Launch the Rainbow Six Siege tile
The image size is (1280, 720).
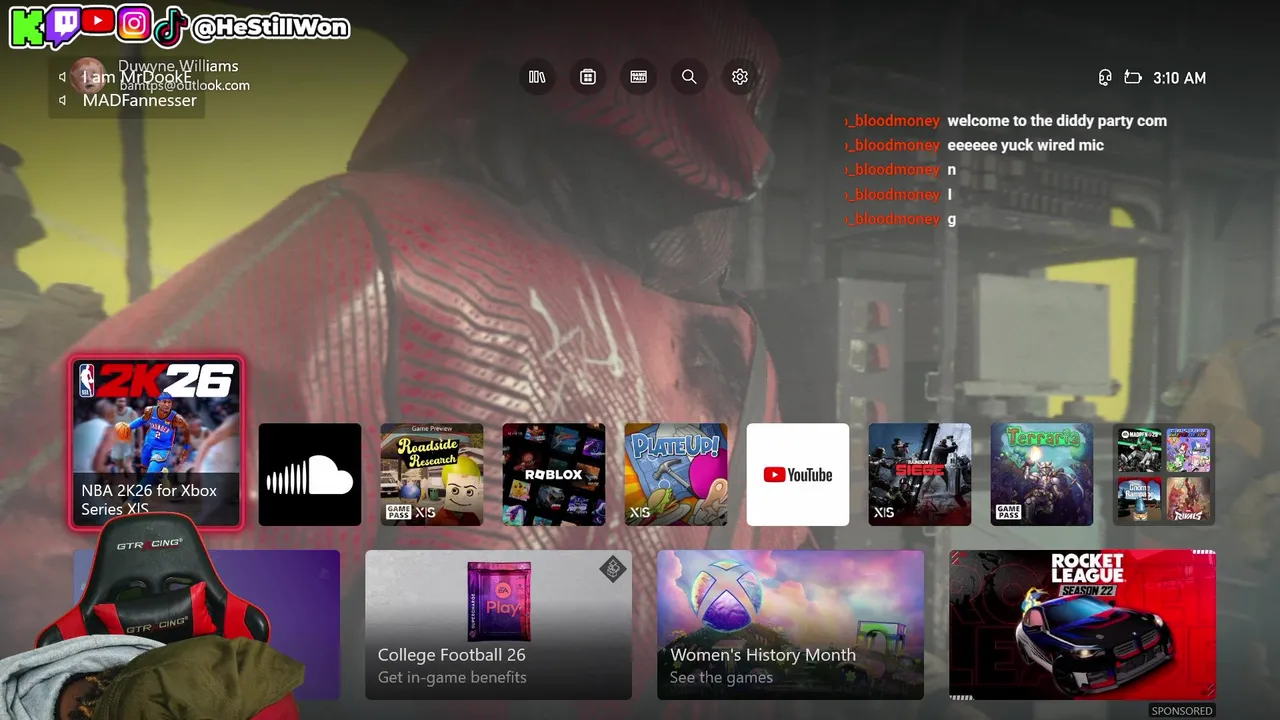click(x=920, y=474)
